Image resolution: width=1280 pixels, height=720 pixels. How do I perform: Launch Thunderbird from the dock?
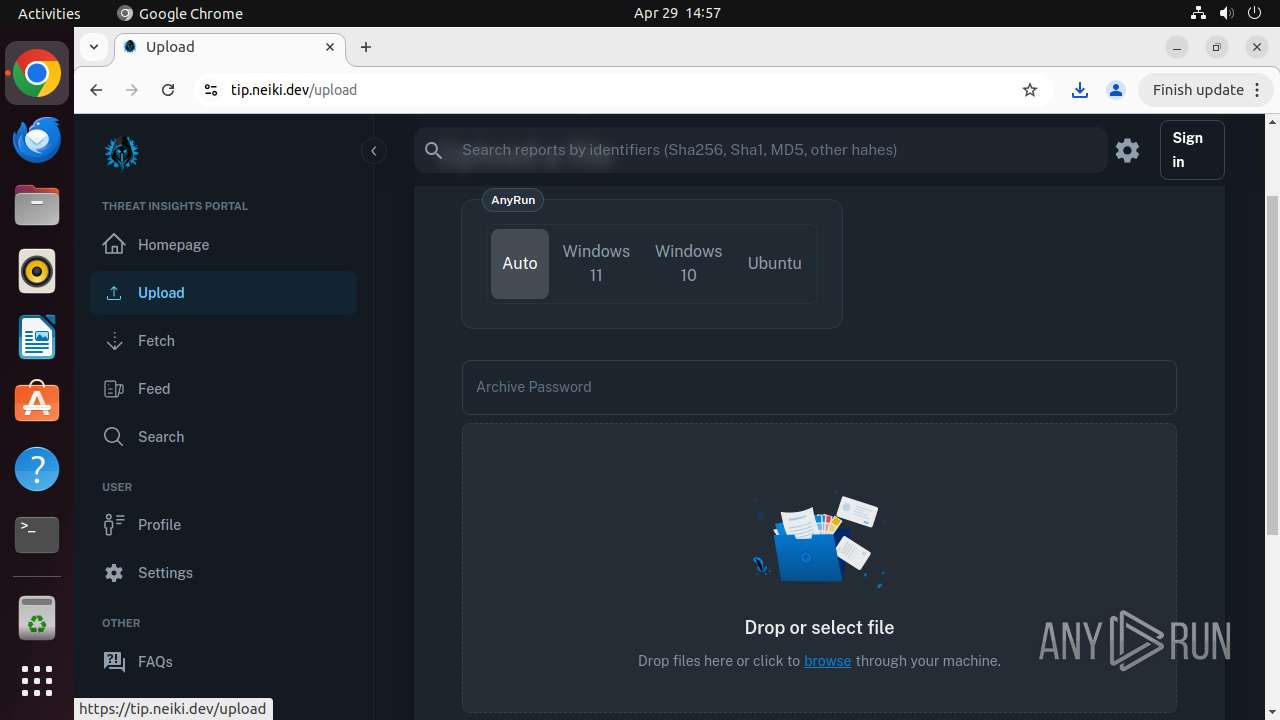click(x=37, y=140)
